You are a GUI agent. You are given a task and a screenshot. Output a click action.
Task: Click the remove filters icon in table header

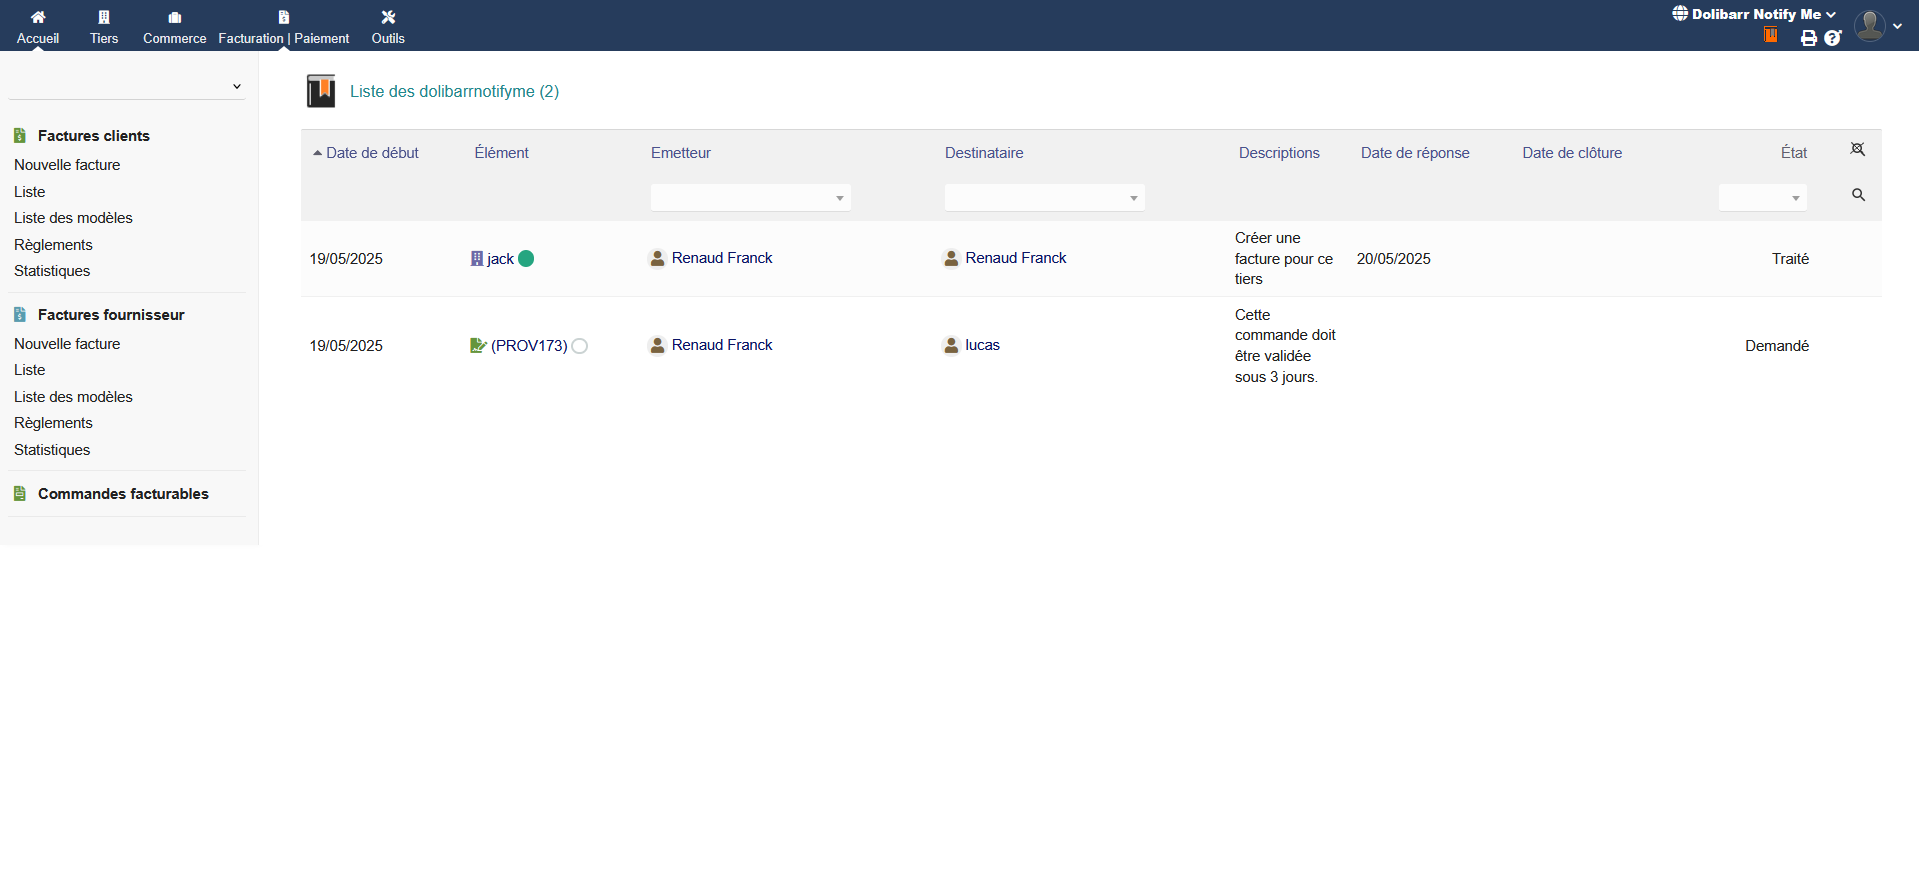tap(1857, 149)
